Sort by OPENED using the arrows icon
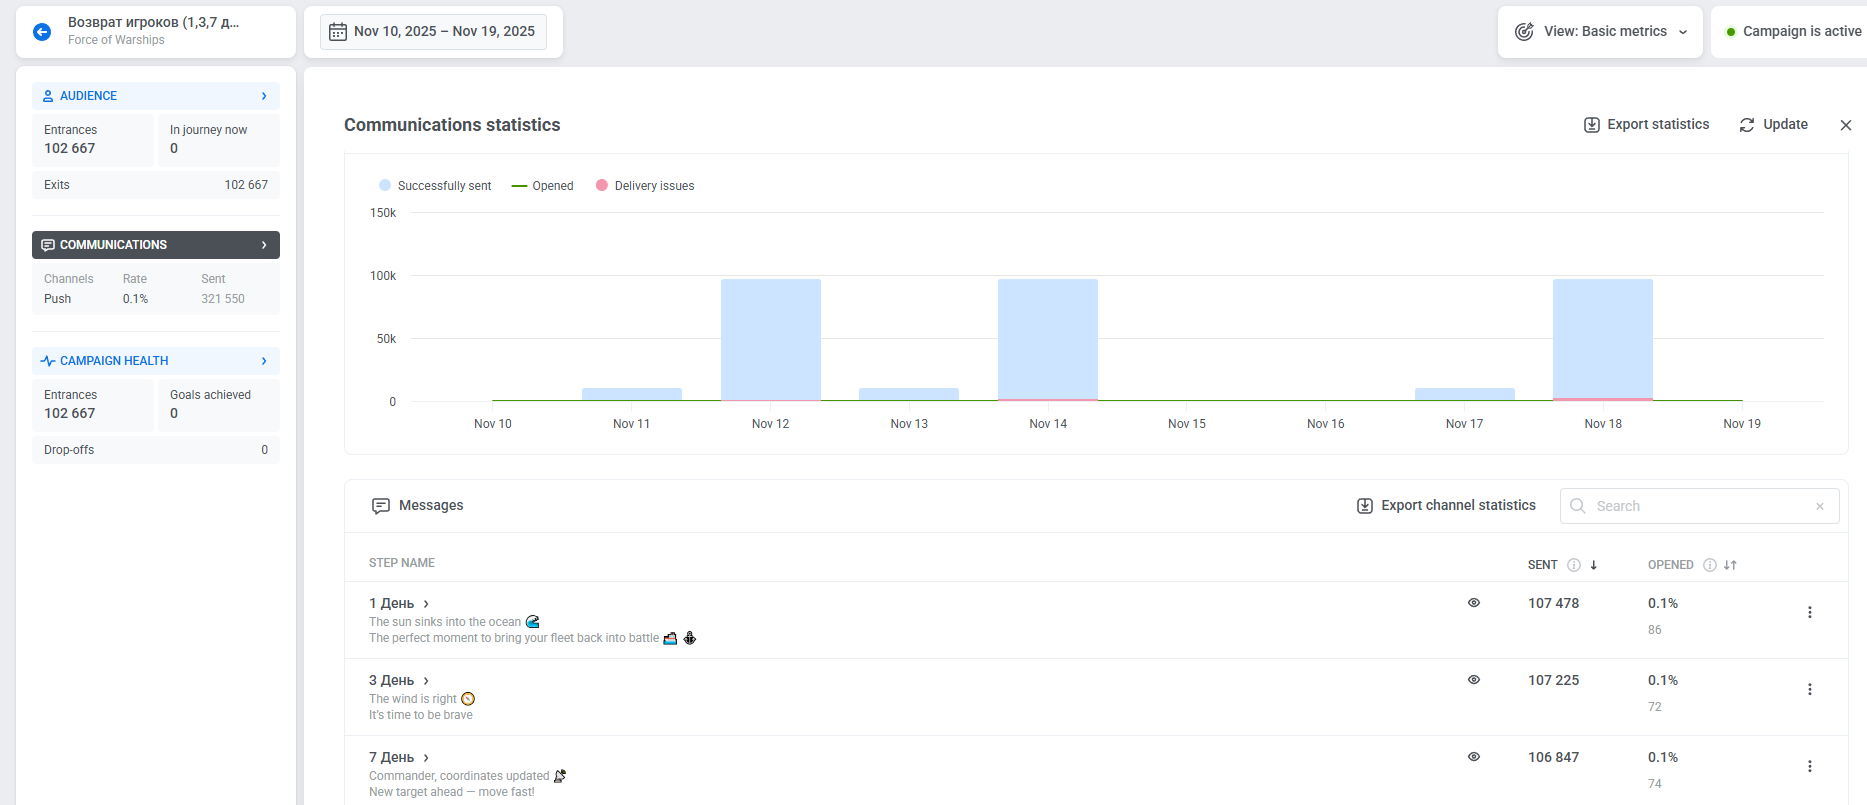The image size is (1867, 805). pos(1731,565)
